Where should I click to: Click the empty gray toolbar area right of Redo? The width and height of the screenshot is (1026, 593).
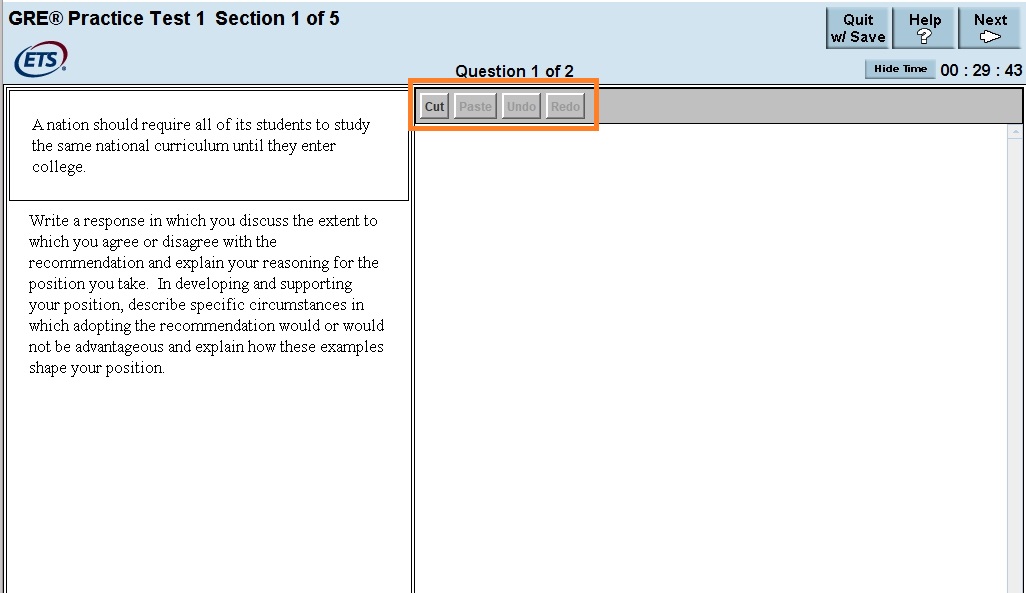tap(800, 107)
